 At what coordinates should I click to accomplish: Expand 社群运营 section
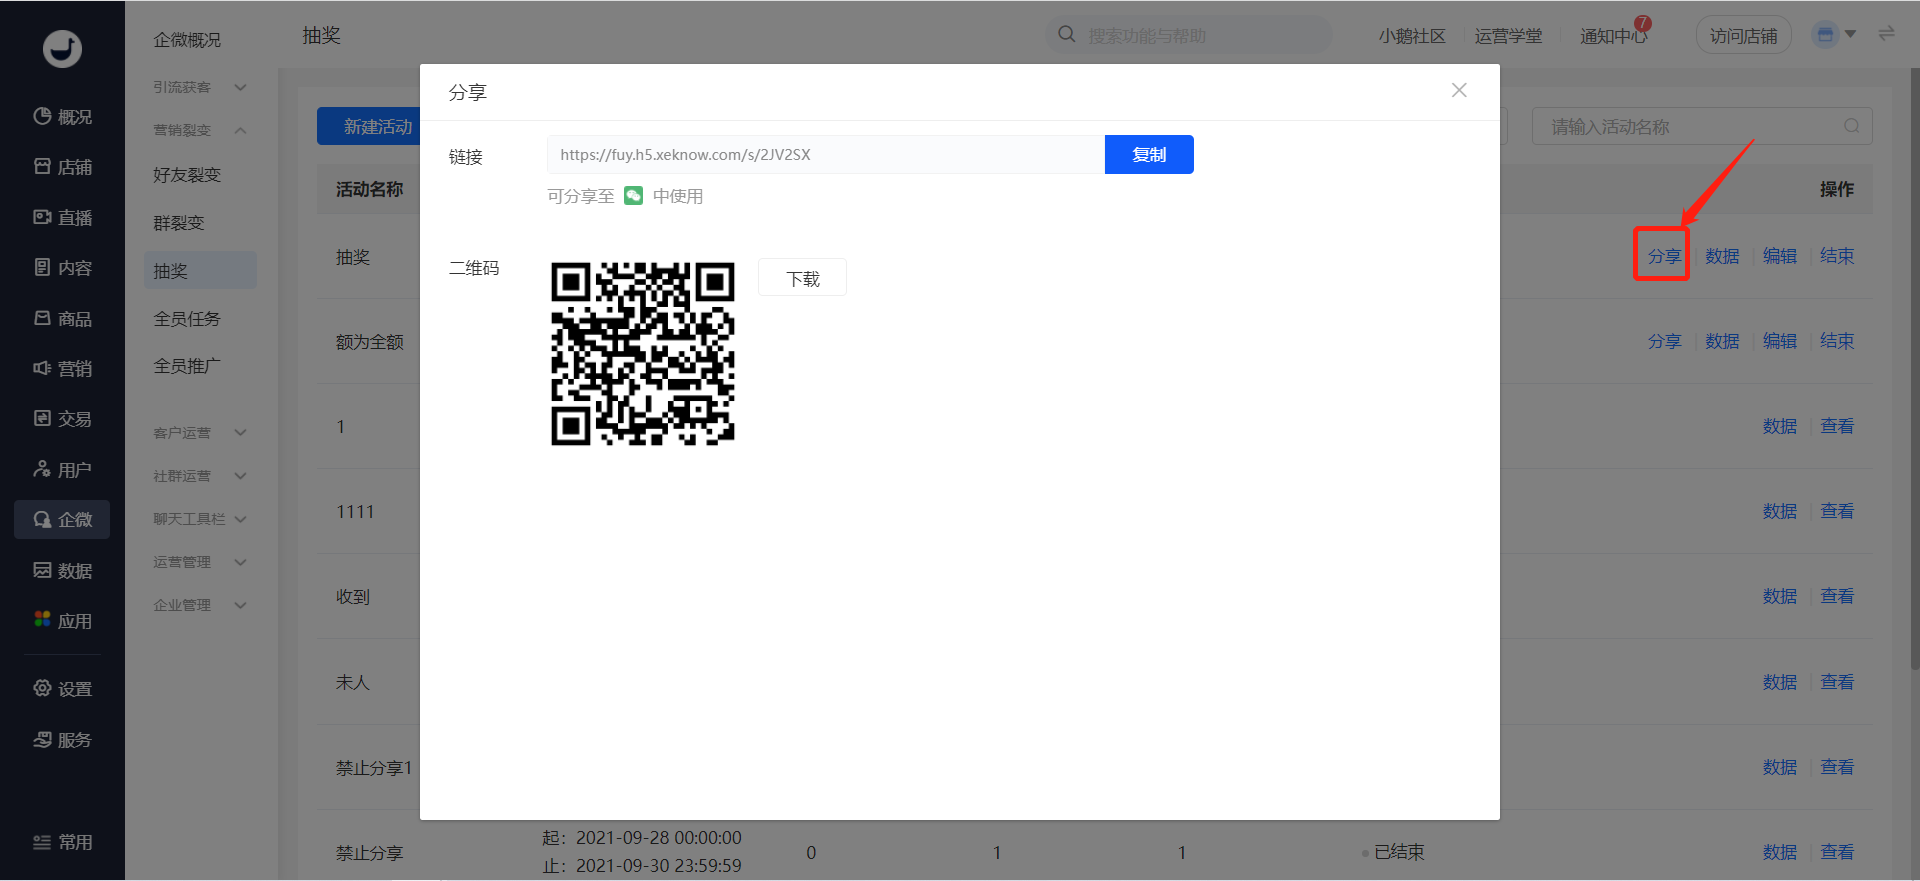(200, 476)
